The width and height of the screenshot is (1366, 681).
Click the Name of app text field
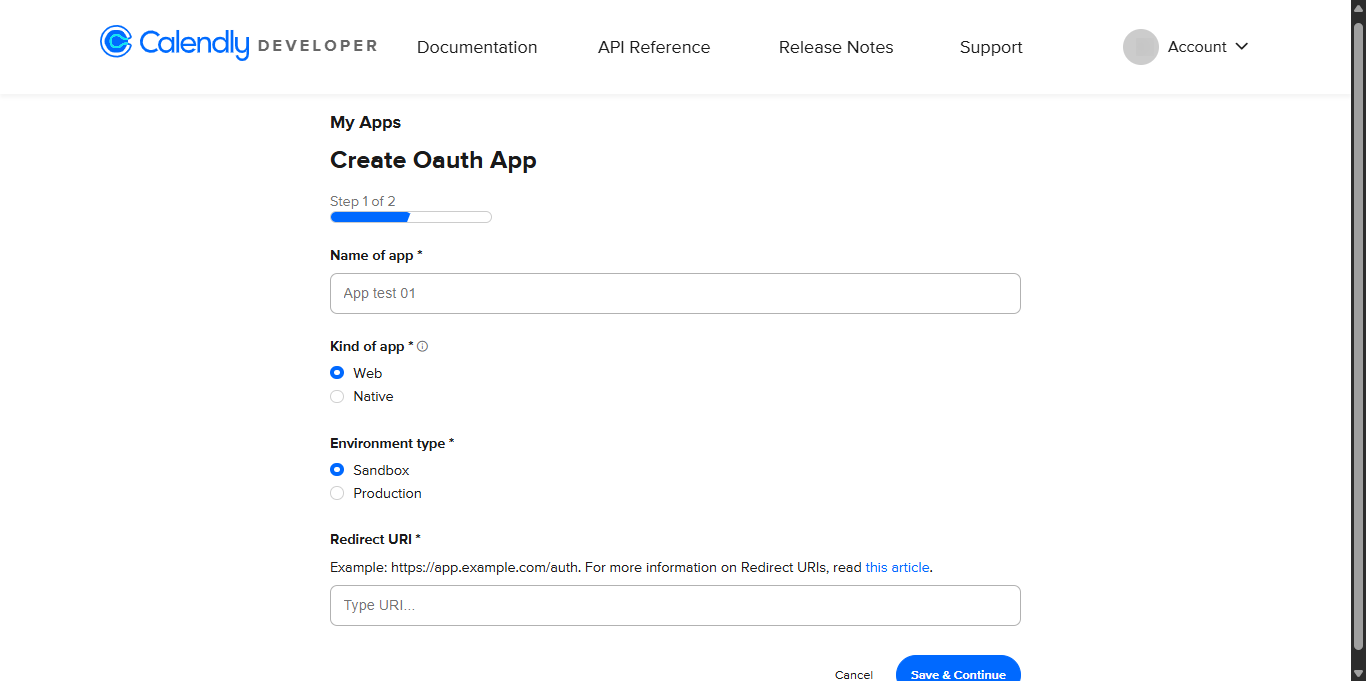[x=675, y=294]
